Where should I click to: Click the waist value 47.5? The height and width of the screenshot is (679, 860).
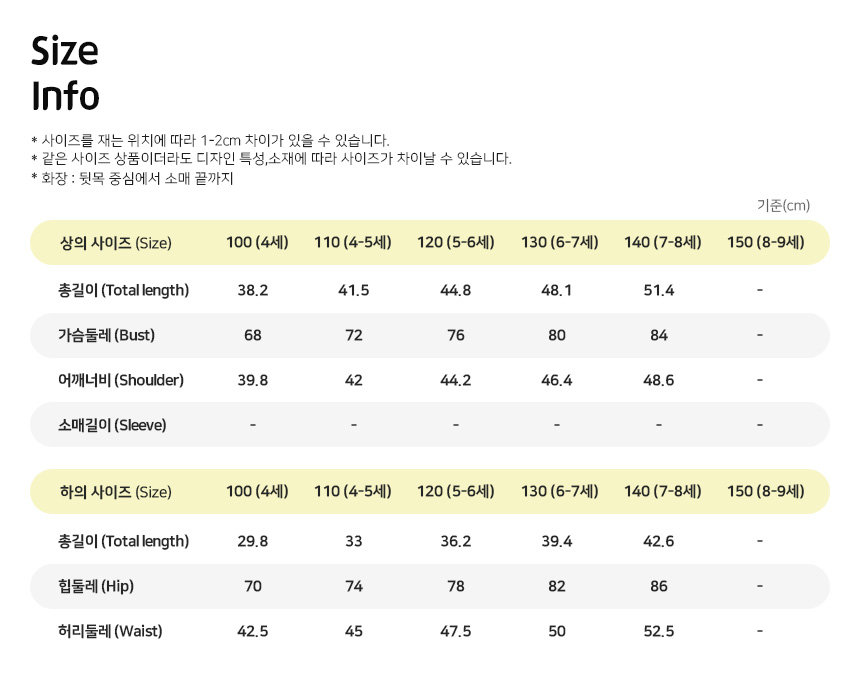point(456,632)
